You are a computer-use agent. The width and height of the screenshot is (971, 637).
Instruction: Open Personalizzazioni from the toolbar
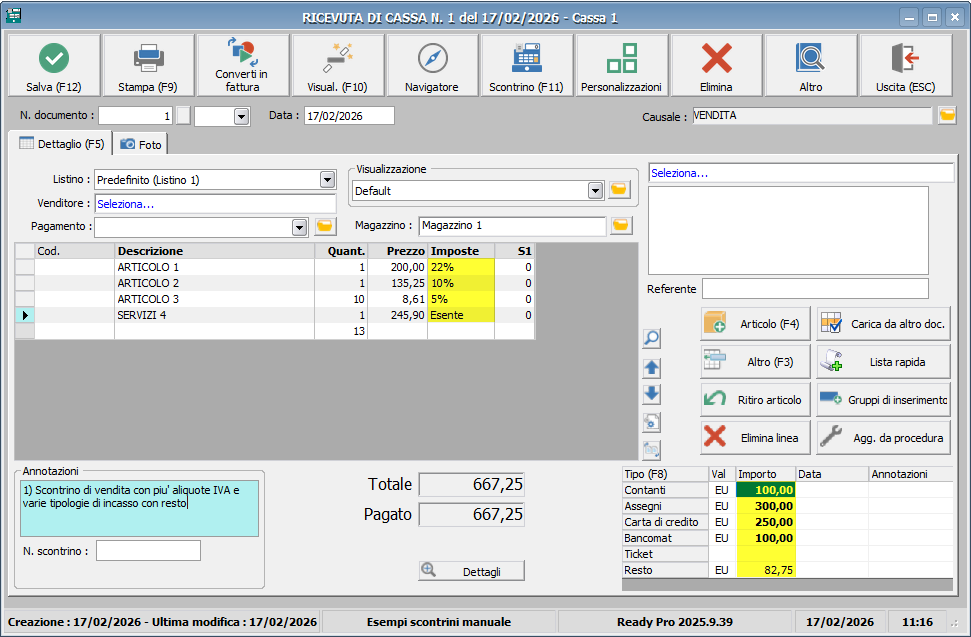coord(621,59)
